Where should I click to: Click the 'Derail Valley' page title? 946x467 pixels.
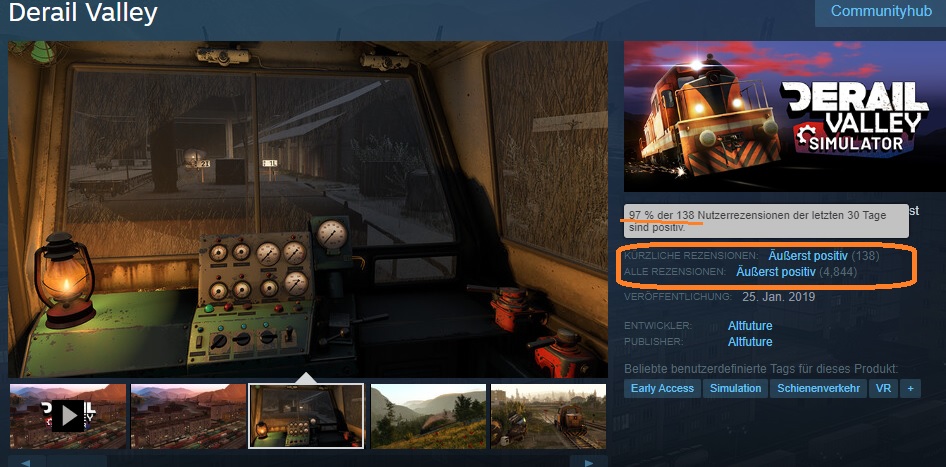[x=83, y=13]
